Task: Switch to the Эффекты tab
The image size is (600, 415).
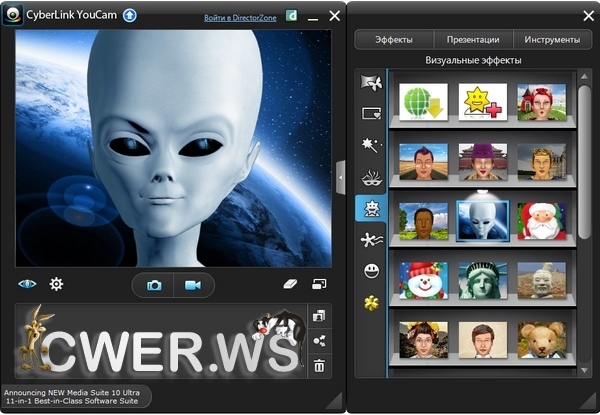Action: (394, 40)
